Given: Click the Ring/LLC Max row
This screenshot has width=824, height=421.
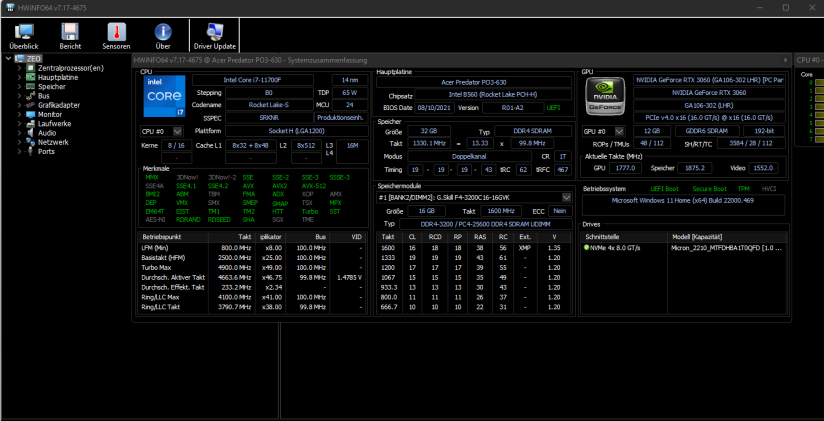Looking at the screenshot, I should pos(252,297).
